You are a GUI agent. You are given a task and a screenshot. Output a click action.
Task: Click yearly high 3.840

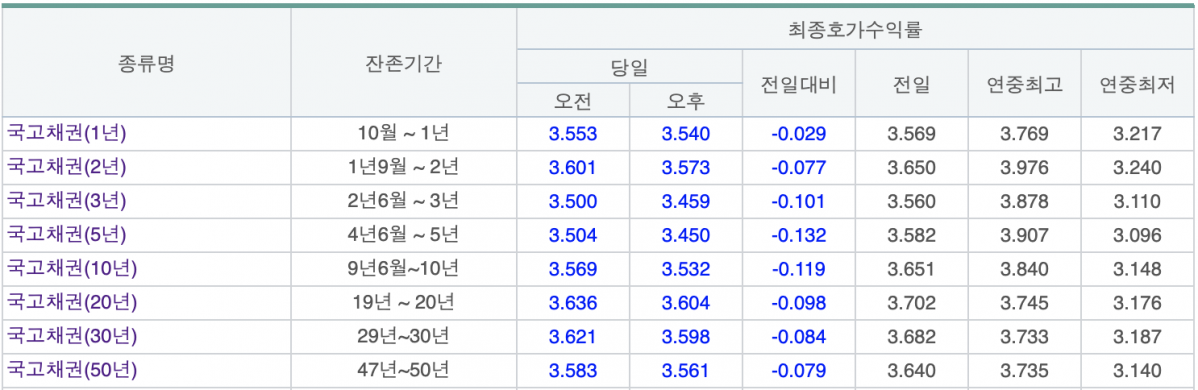(x=1025, y=270)
